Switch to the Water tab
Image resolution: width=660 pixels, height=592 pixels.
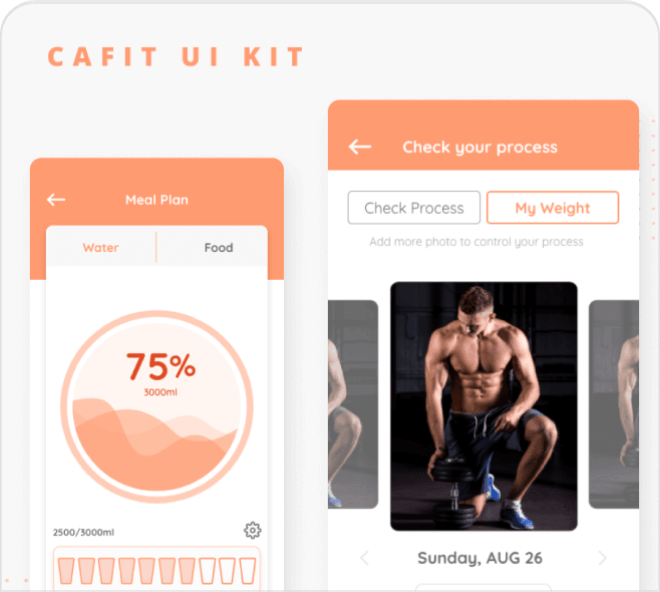click(101, 248)
